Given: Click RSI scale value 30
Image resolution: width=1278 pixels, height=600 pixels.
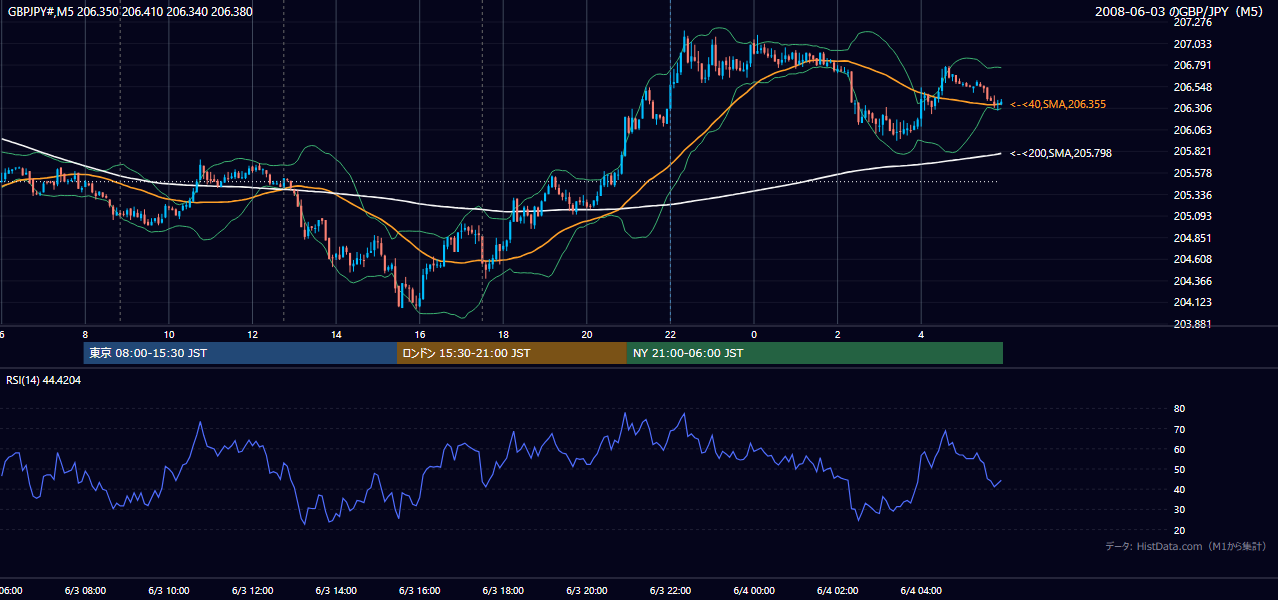Looking at the screenshot, I should (1179, 510).
